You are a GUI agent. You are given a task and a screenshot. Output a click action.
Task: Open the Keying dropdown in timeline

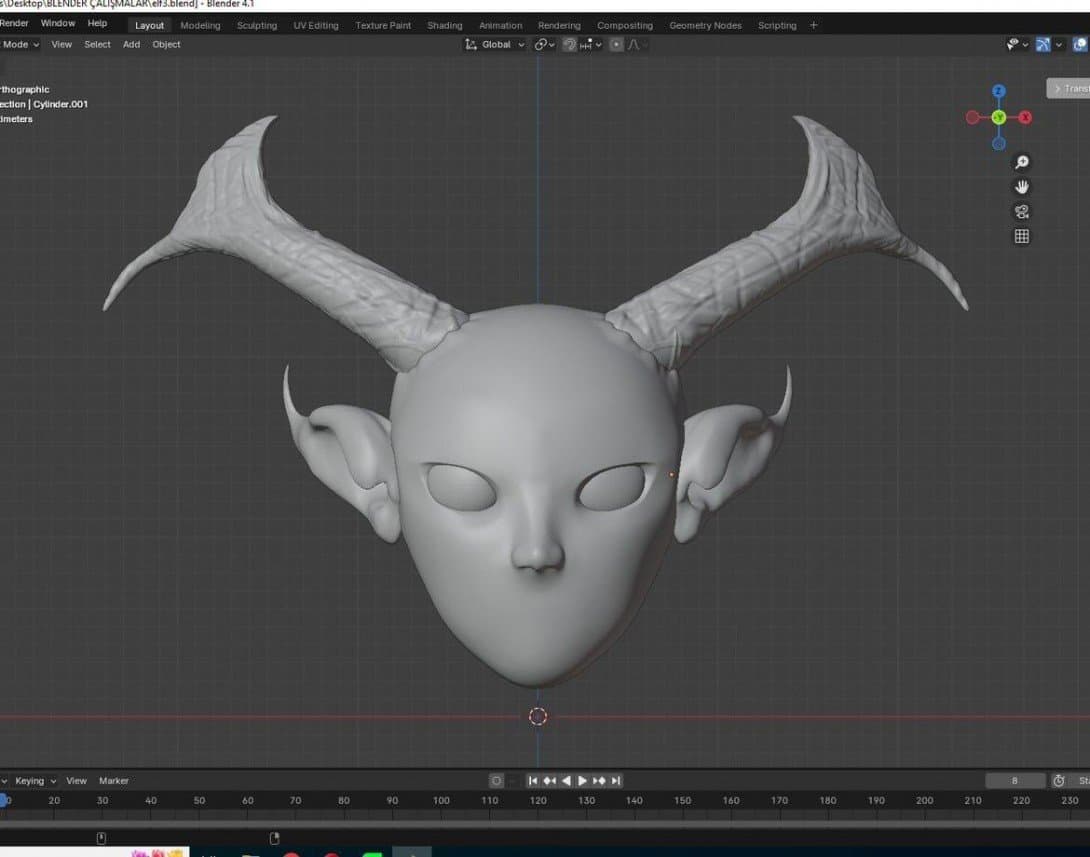[x=35, y=781]
